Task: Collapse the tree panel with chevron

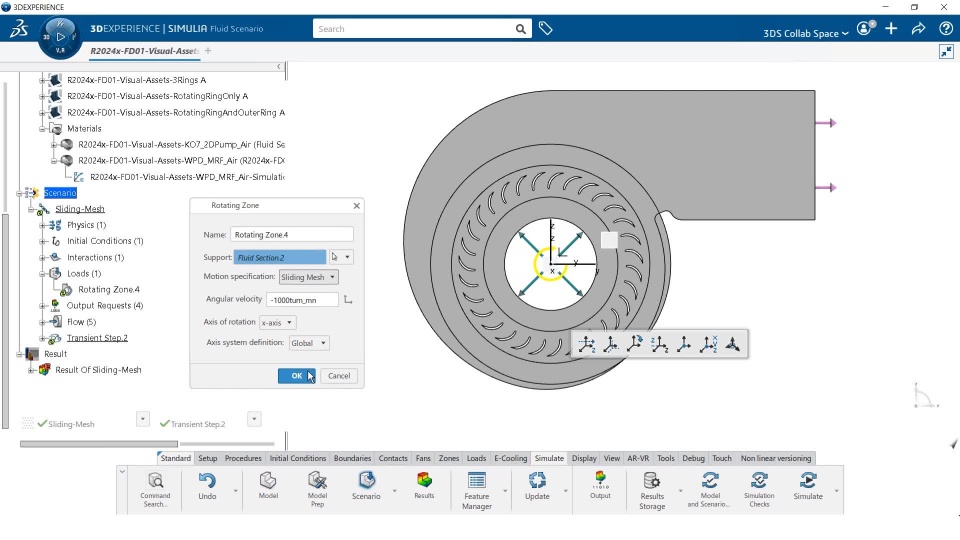Action: point(279,67)
